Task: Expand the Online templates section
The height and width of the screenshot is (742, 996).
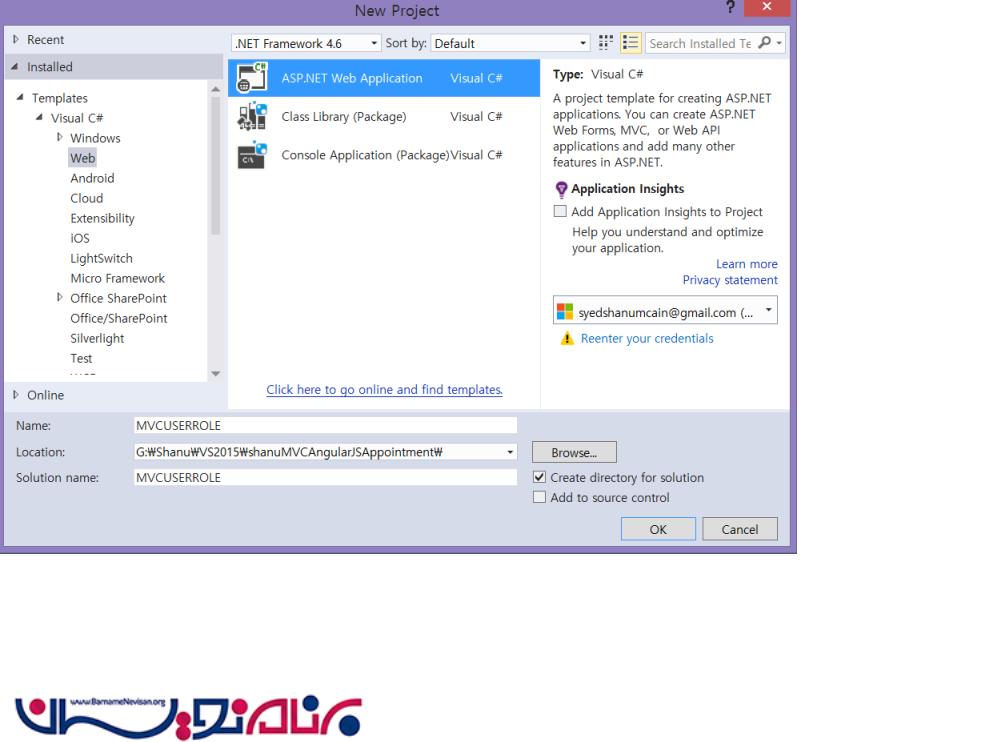Action: (x=15, y=395)
